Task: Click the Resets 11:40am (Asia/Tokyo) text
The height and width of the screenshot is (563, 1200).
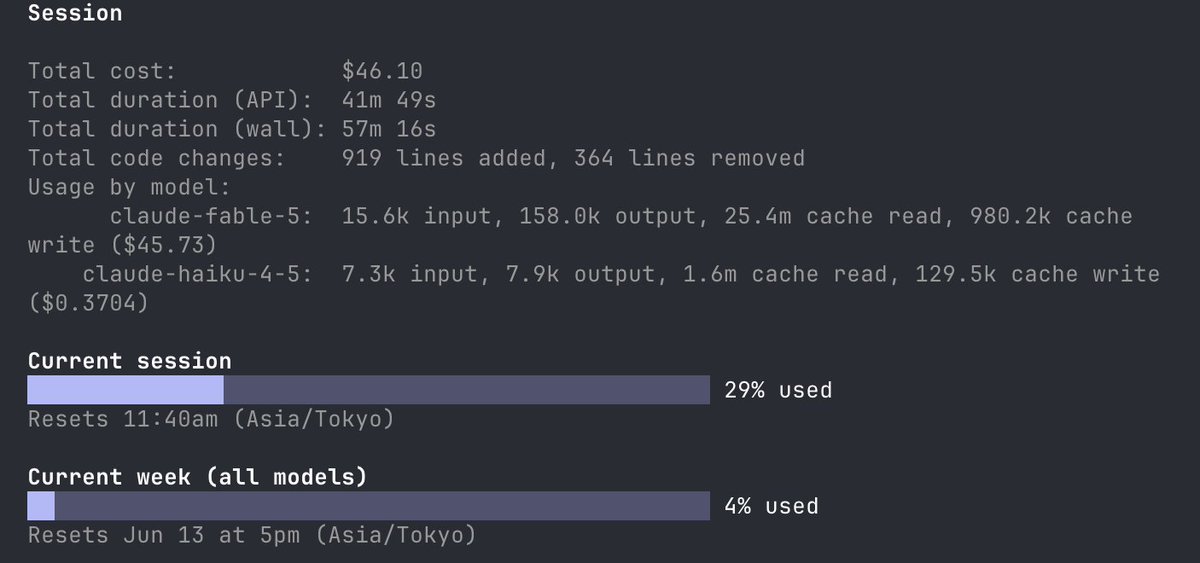Action: pos(211,419)
